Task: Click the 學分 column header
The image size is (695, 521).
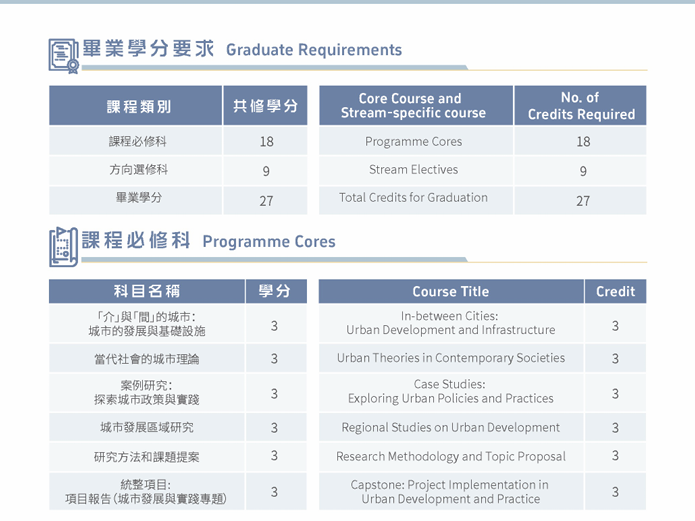Action: [276, 291]
